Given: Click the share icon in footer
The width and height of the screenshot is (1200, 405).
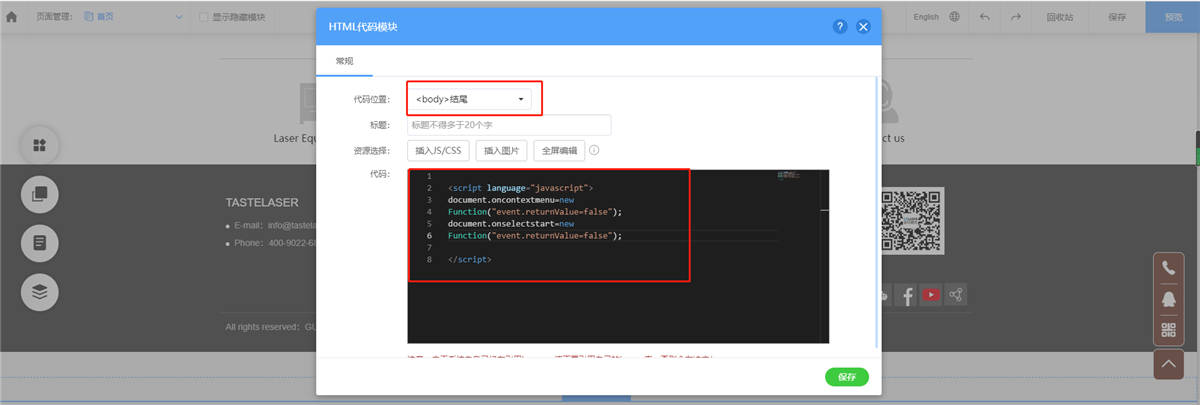Looking at the screenshot, I should pos(957,295).
